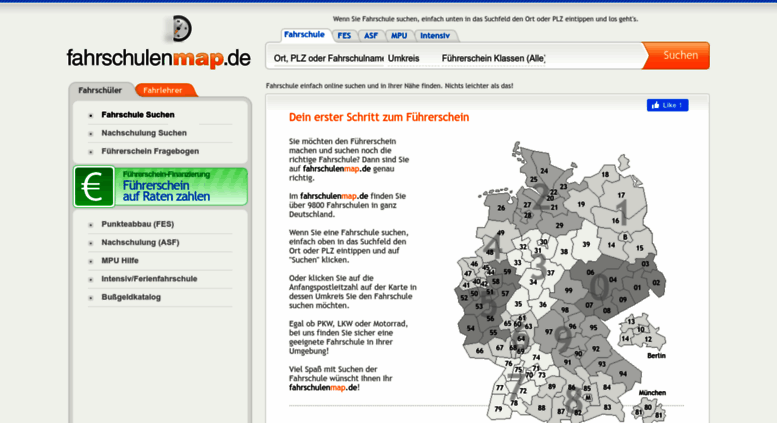Click the Facebook Like button
Viewport: 777px width, 423px height.
coord(667,105)
